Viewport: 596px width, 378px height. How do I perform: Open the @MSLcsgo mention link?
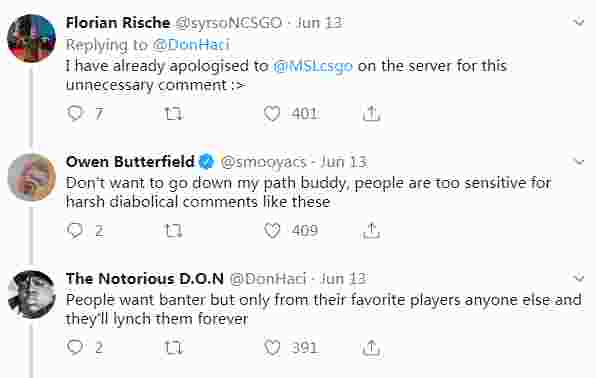[x=313, y=66]
